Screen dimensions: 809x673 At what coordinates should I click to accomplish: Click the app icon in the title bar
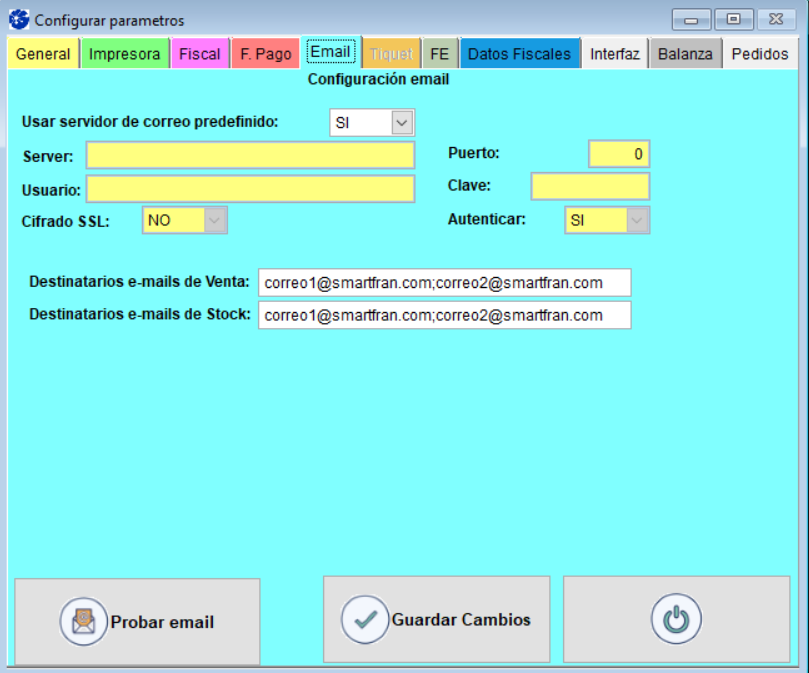19,20
